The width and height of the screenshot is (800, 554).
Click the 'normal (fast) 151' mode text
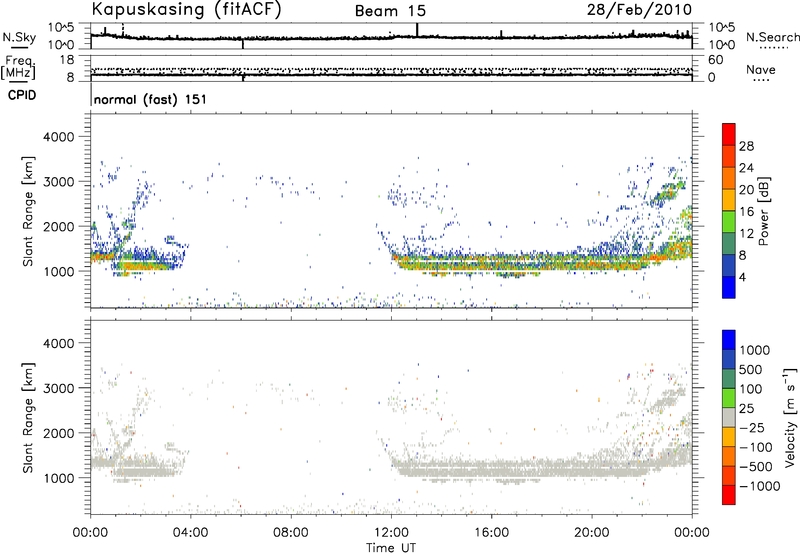pos(150,99)
